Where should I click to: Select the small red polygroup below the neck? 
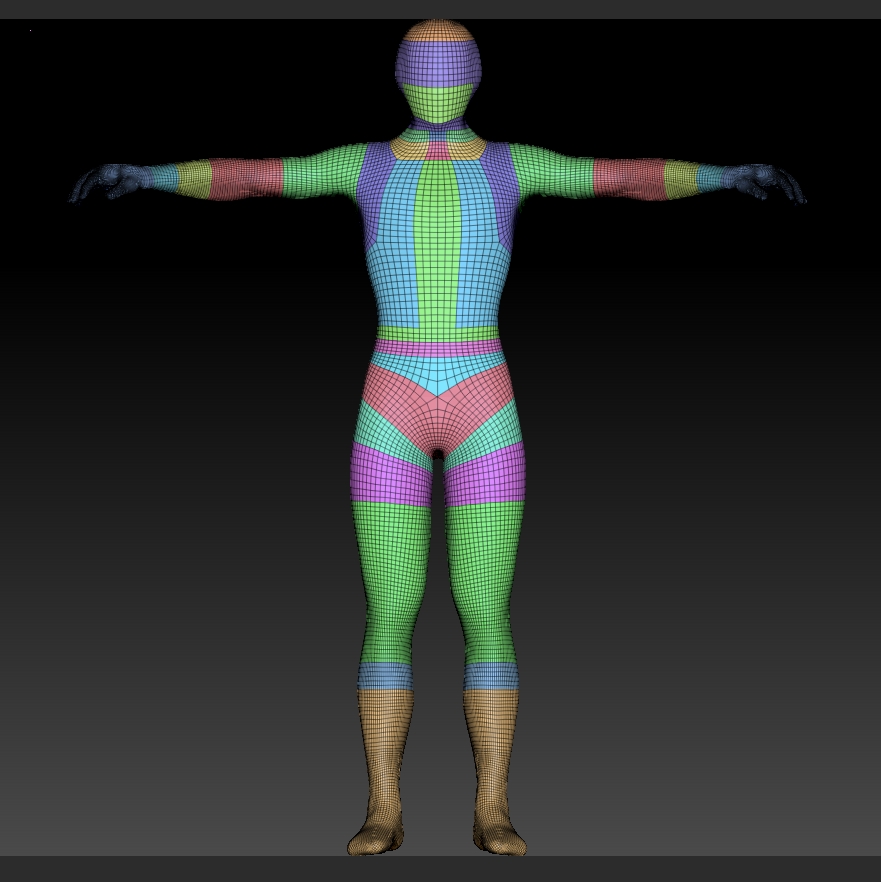437,150
